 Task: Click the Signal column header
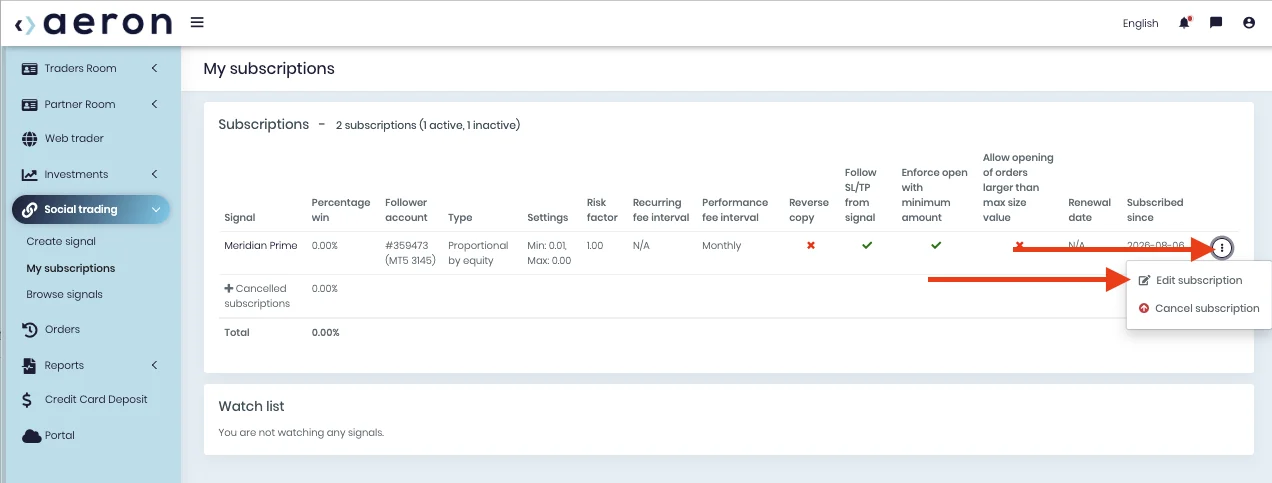click(x=239, y=217)
